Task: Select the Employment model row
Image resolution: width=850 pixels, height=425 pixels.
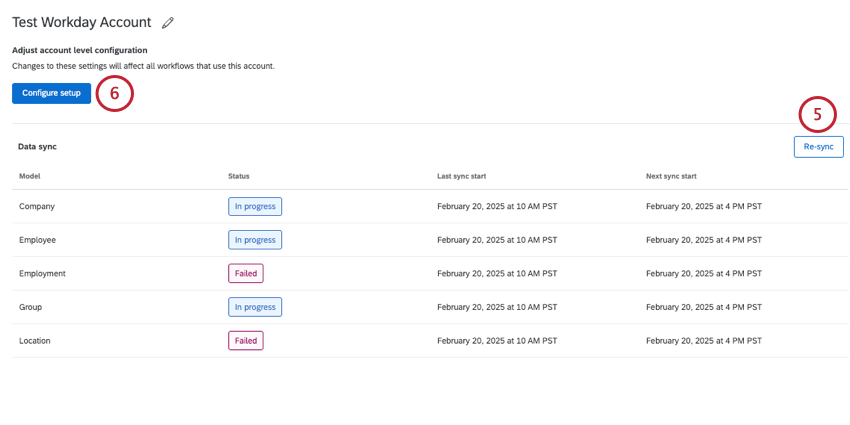Action: (x=42, y=273)
